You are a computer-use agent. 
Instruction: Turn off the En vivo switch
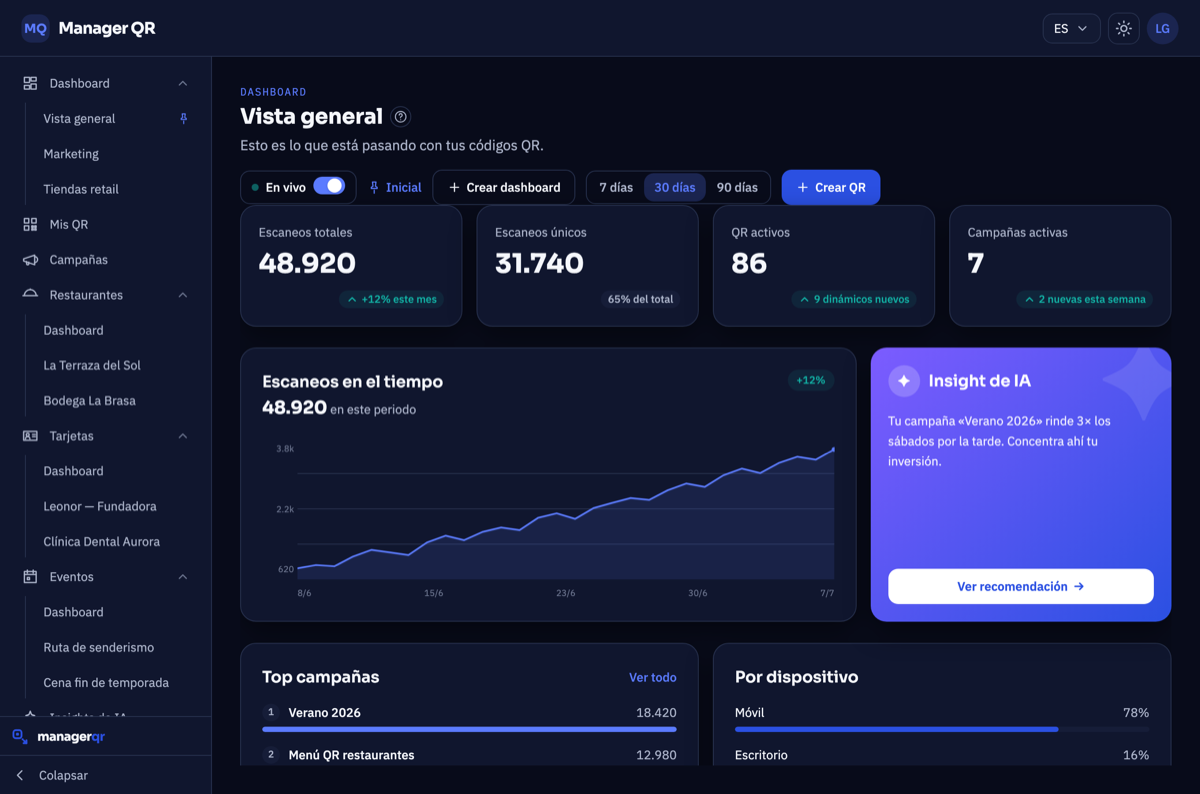click(x=329, y=186)
